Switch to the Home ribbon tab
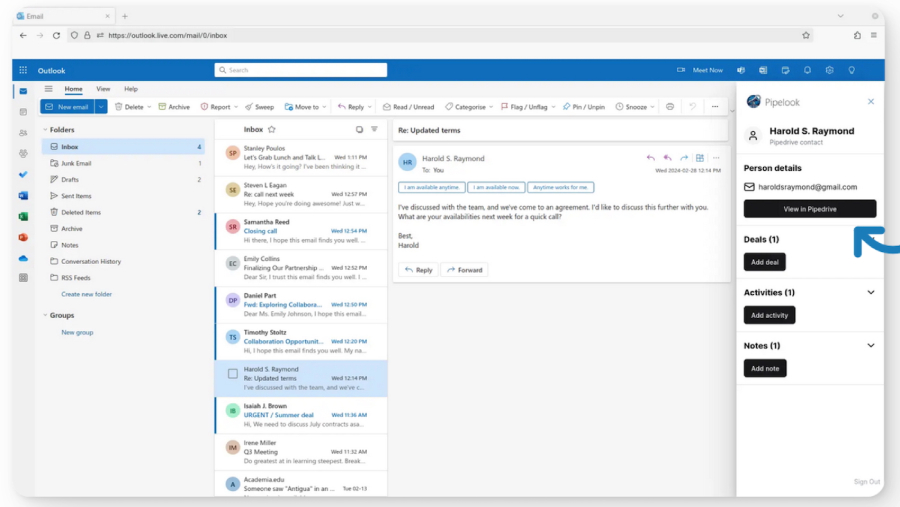Viewport: 900px width, 507px height. click(x=73, y=89)
